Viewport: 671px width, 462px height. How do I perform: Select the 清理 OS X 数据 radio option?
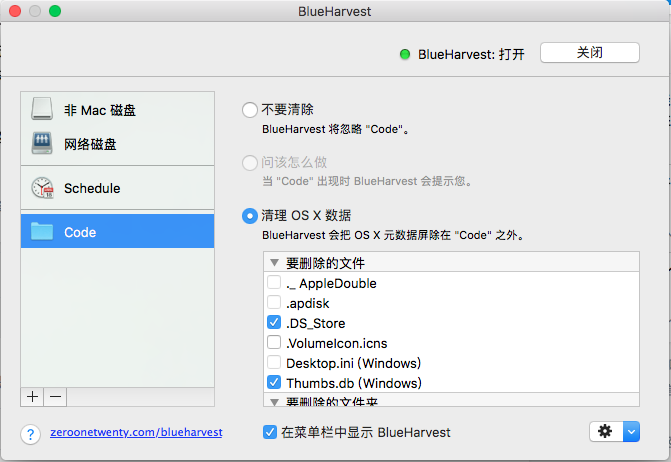point(249,216)
